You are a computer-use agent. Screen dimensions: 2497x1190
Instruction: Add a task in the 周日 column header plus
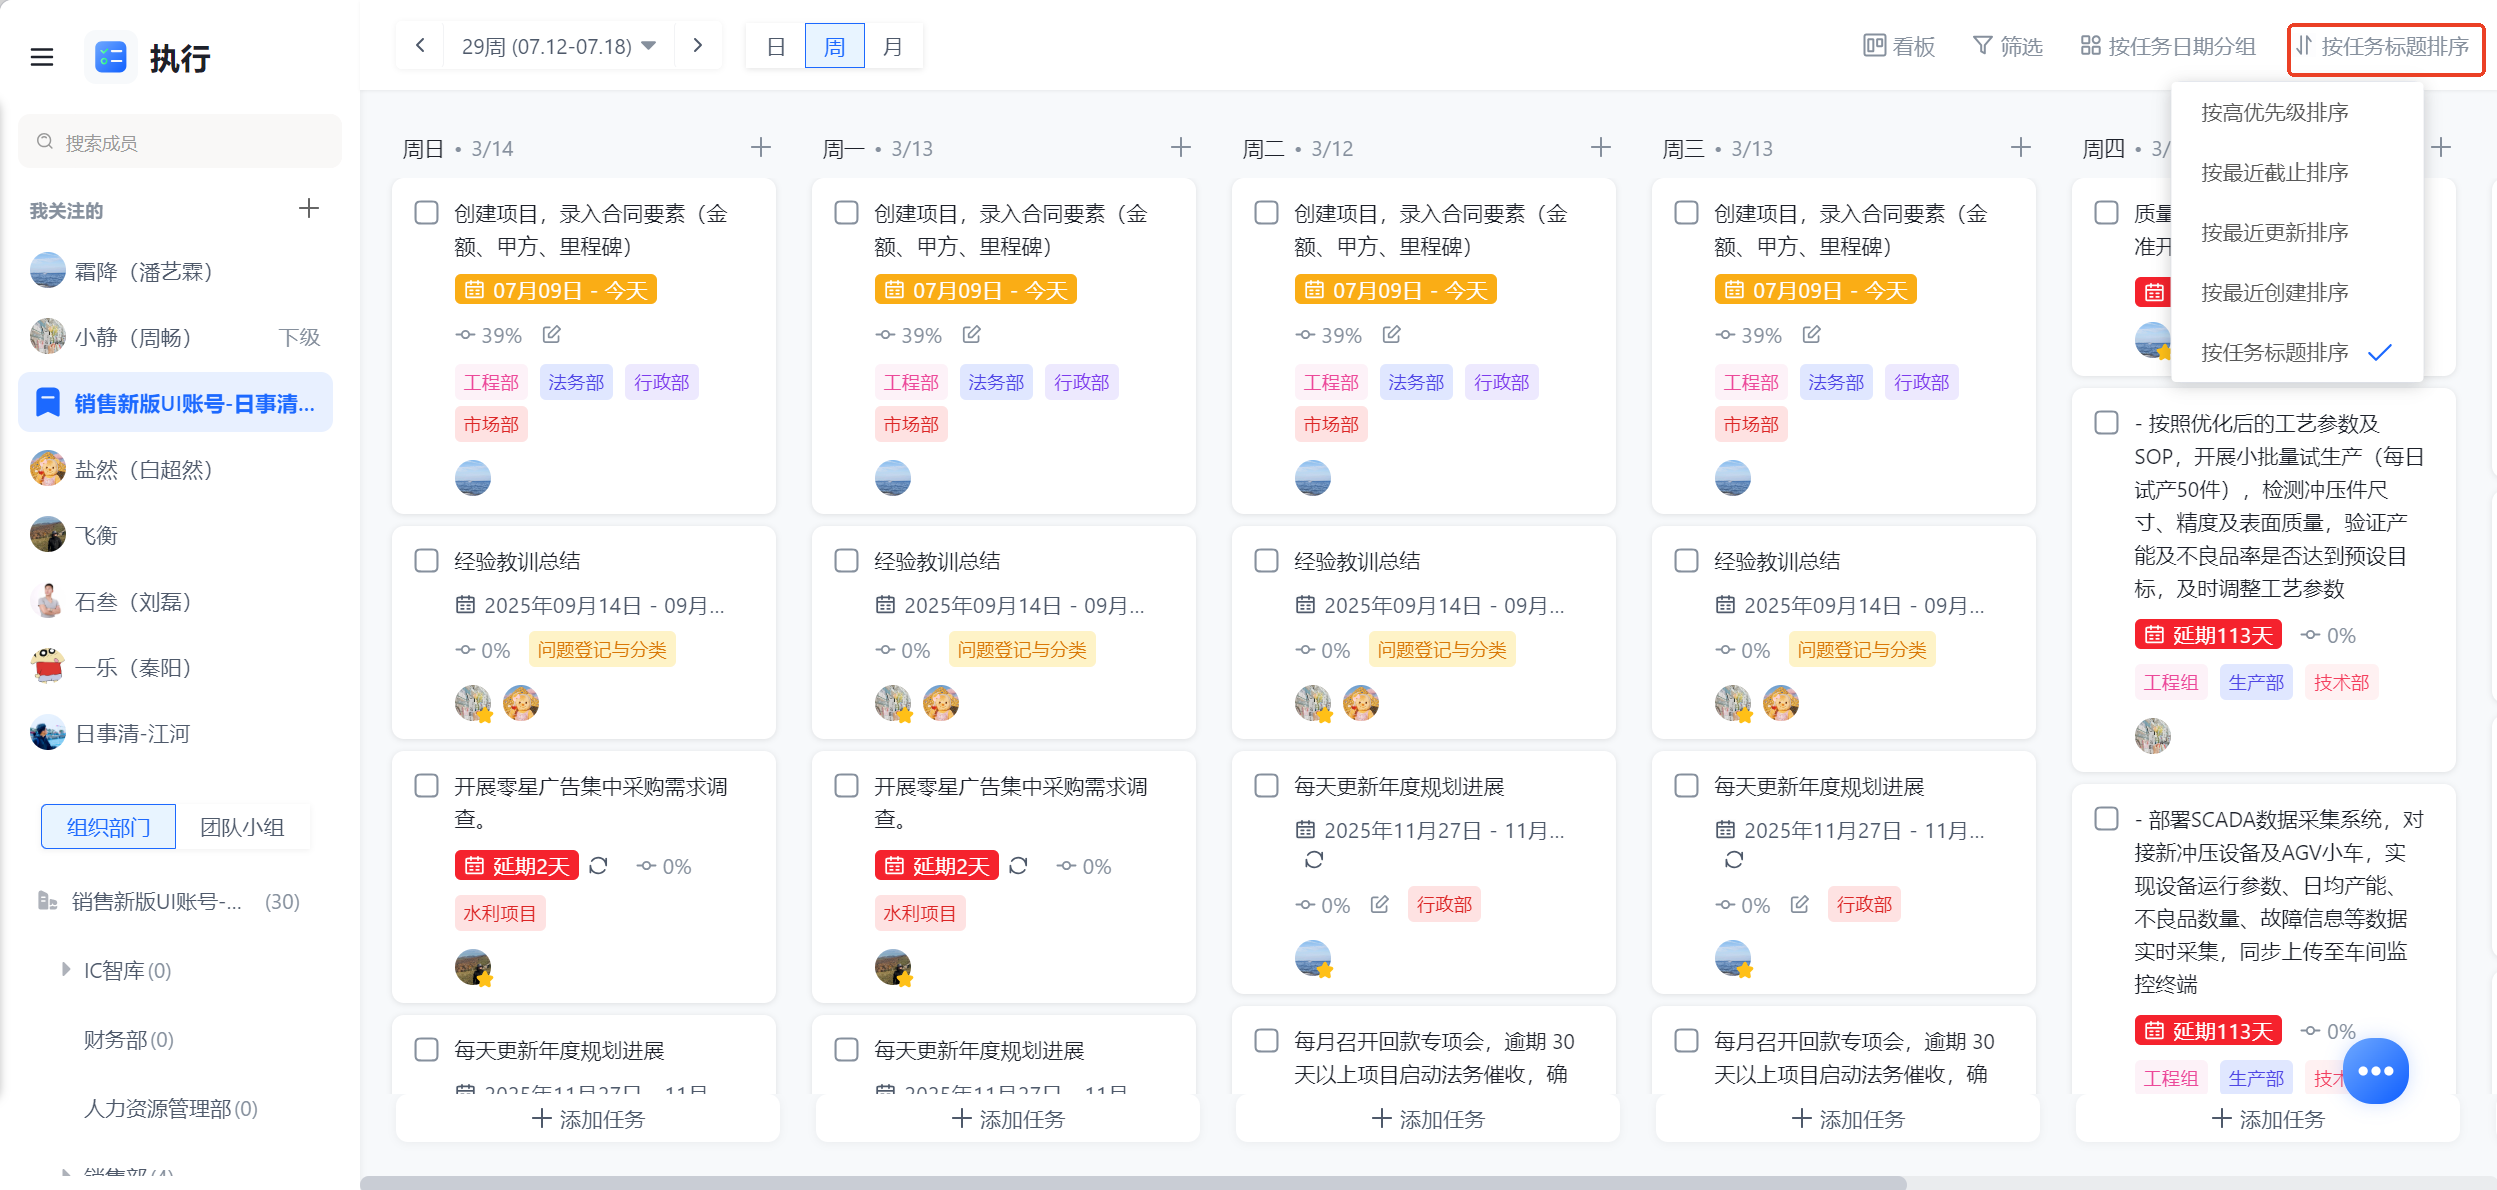coord(761,148)
